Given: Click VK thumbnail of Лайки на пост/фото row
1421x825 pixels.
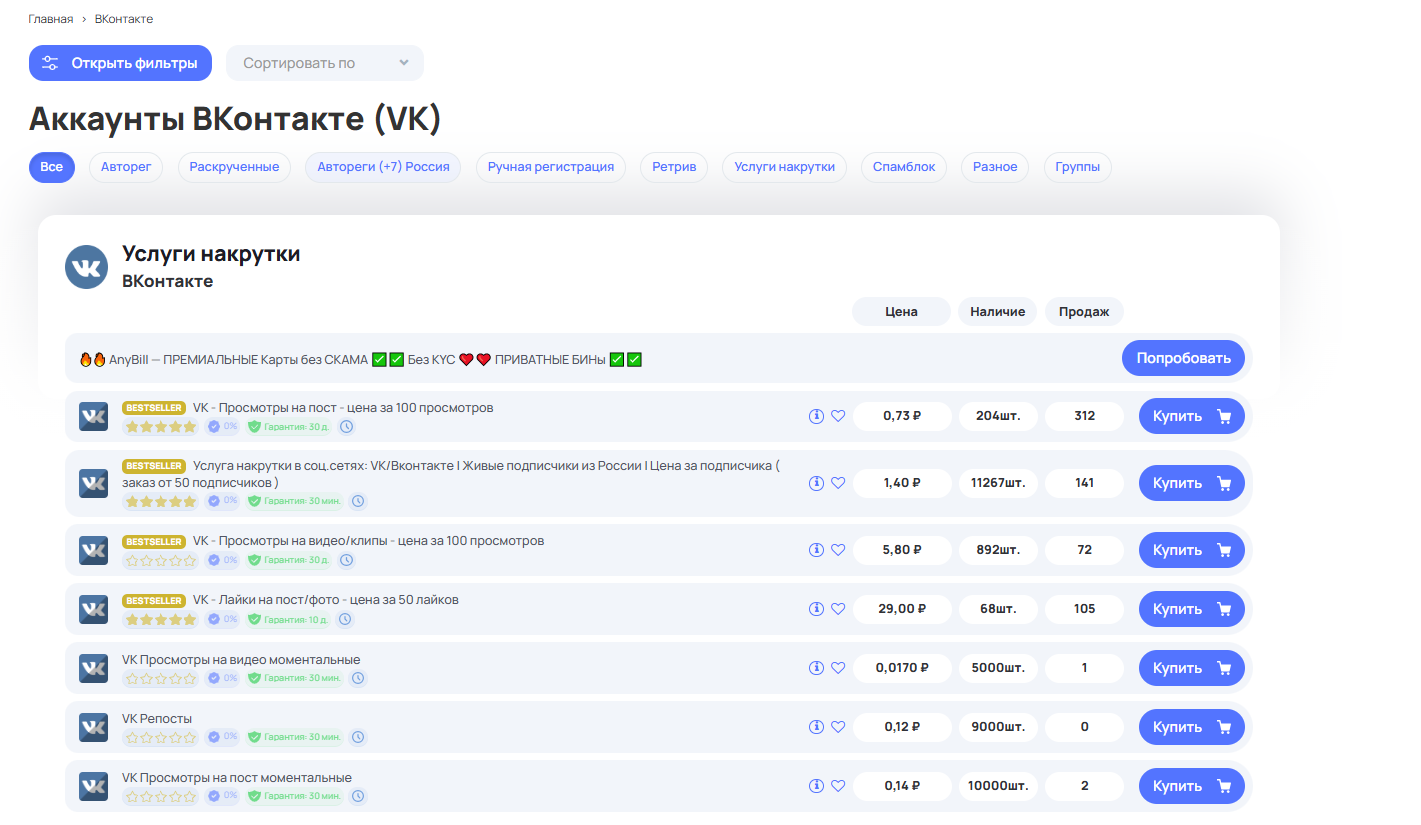Looking at the screenshot, I should click(93, 609).
